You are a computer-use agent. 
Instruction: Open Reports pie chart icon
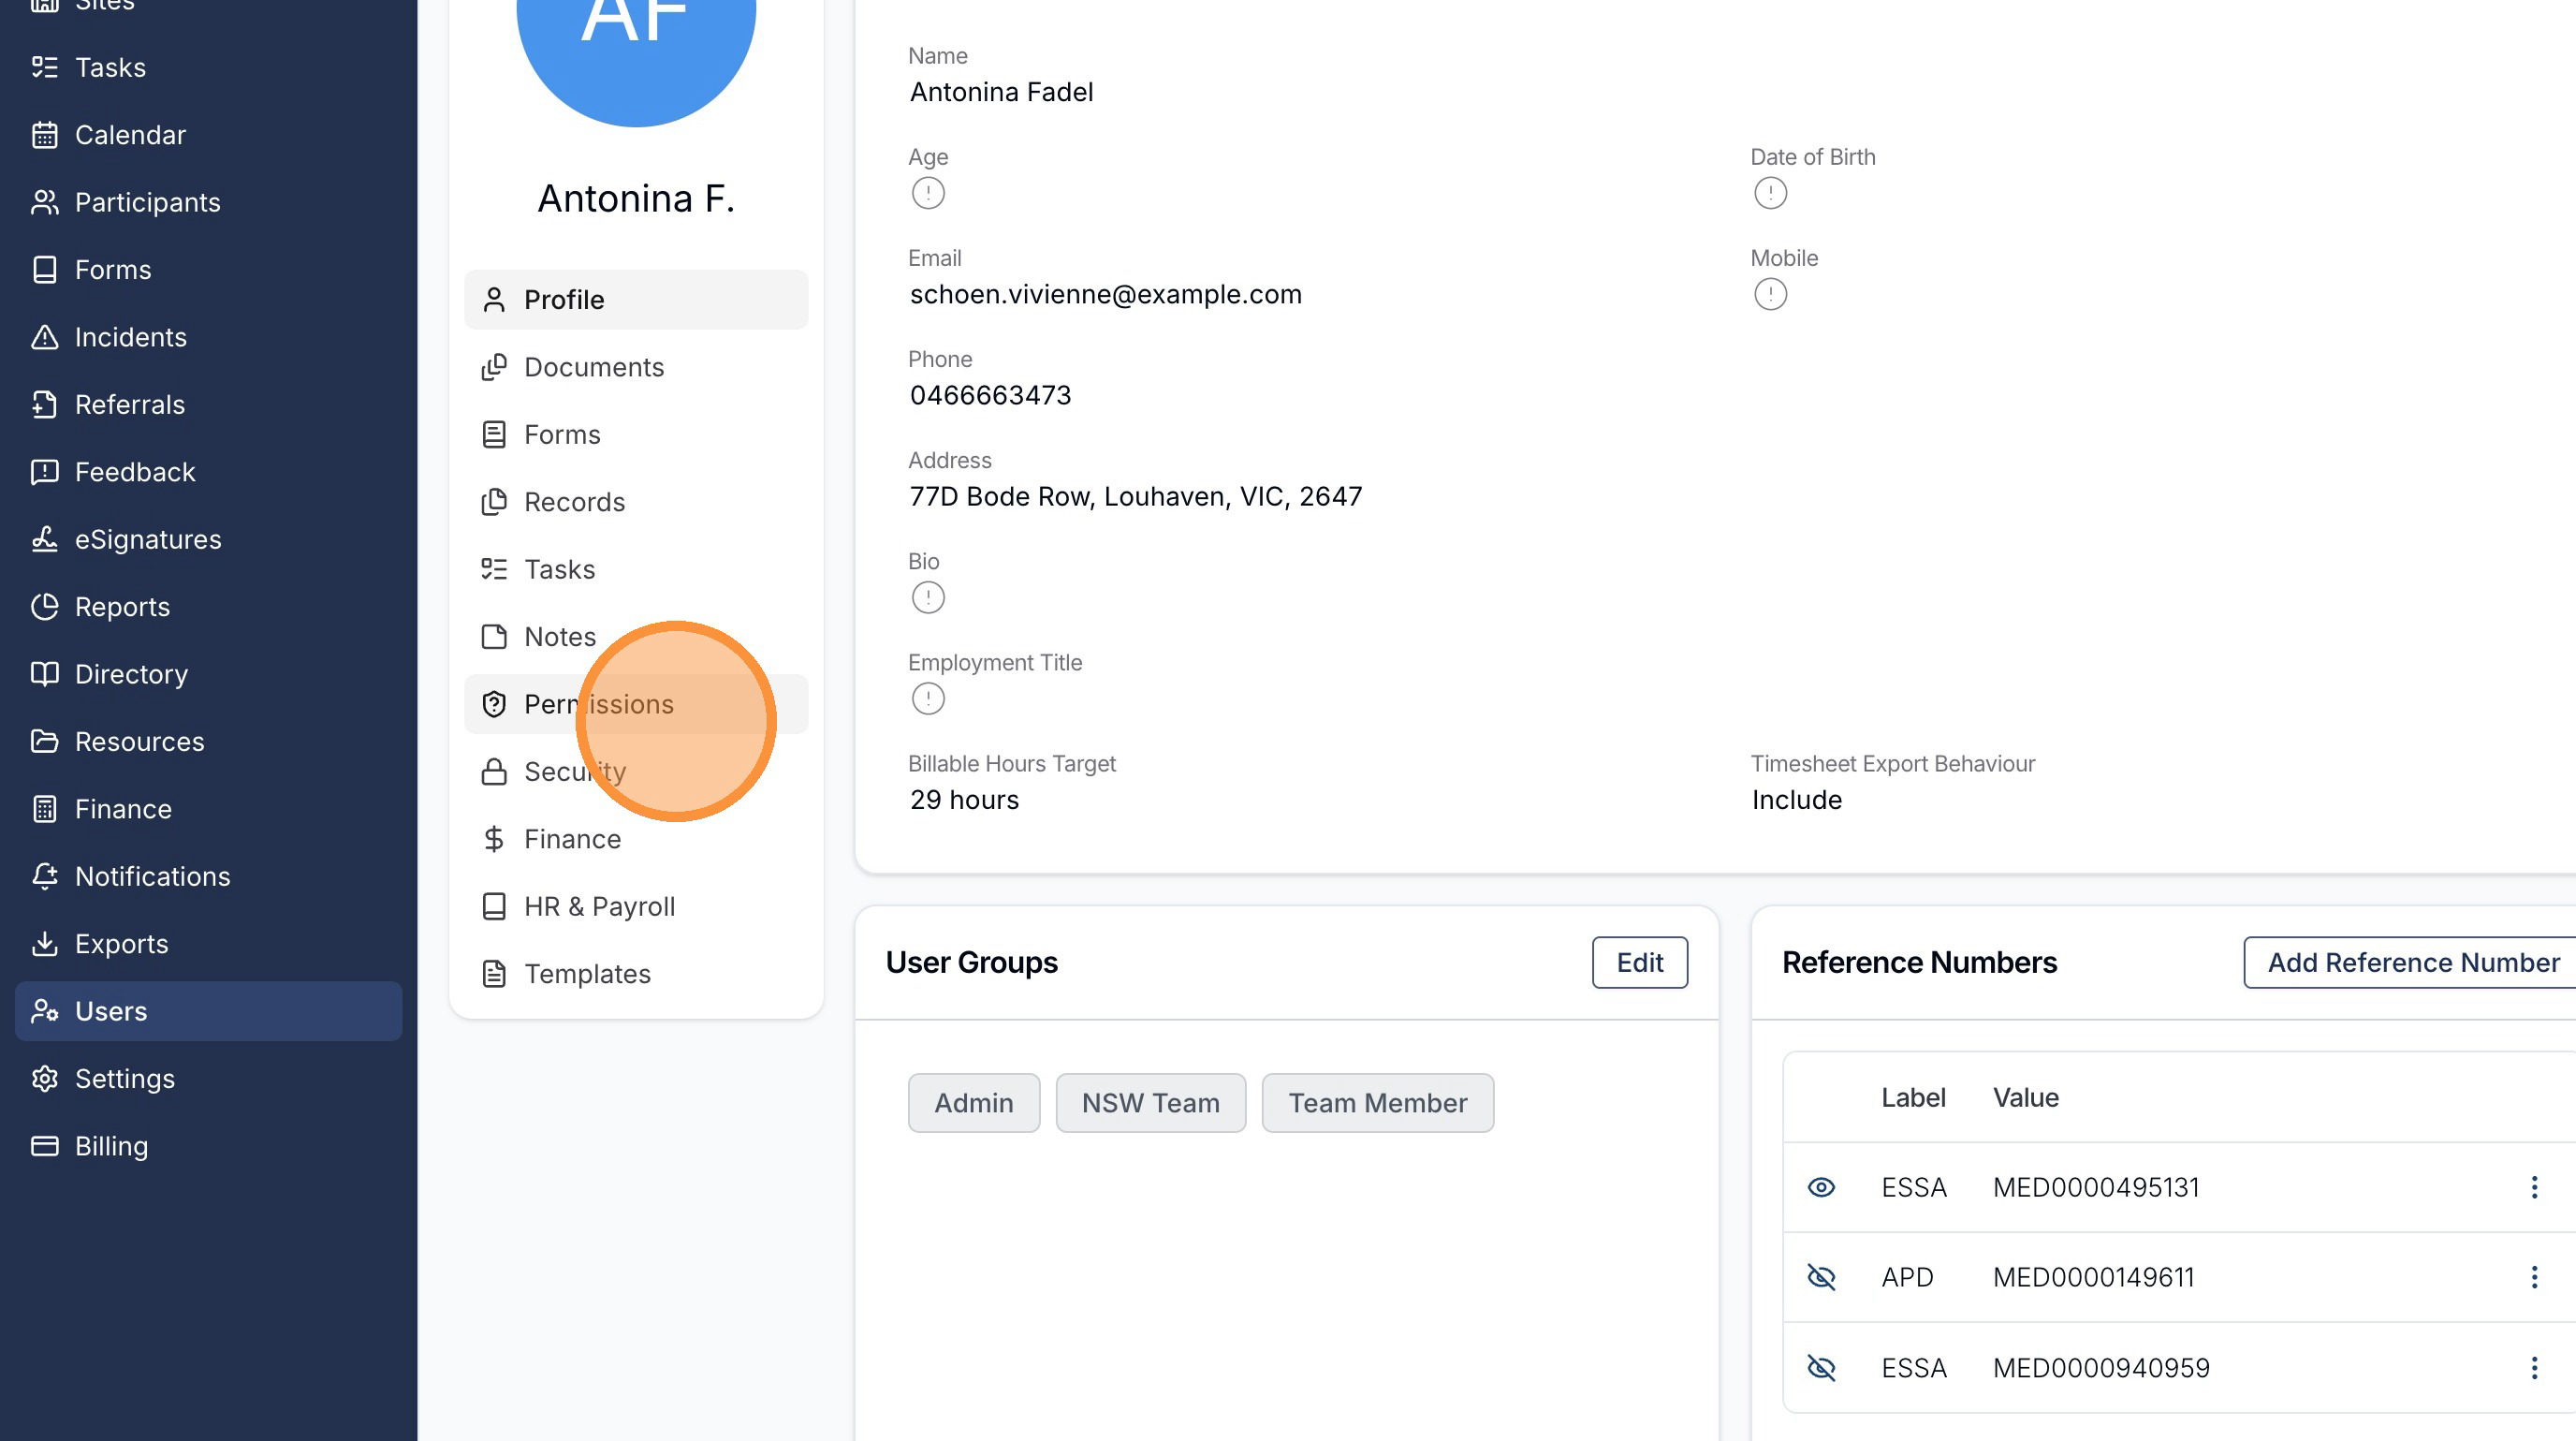coord(44,607)
